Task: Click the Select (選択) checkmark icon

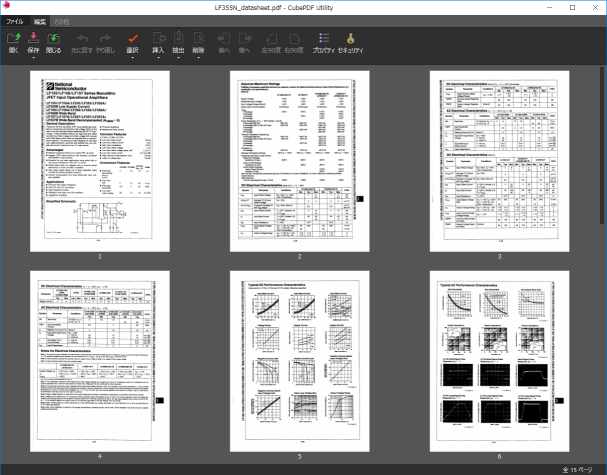Action: coord(132,38)
